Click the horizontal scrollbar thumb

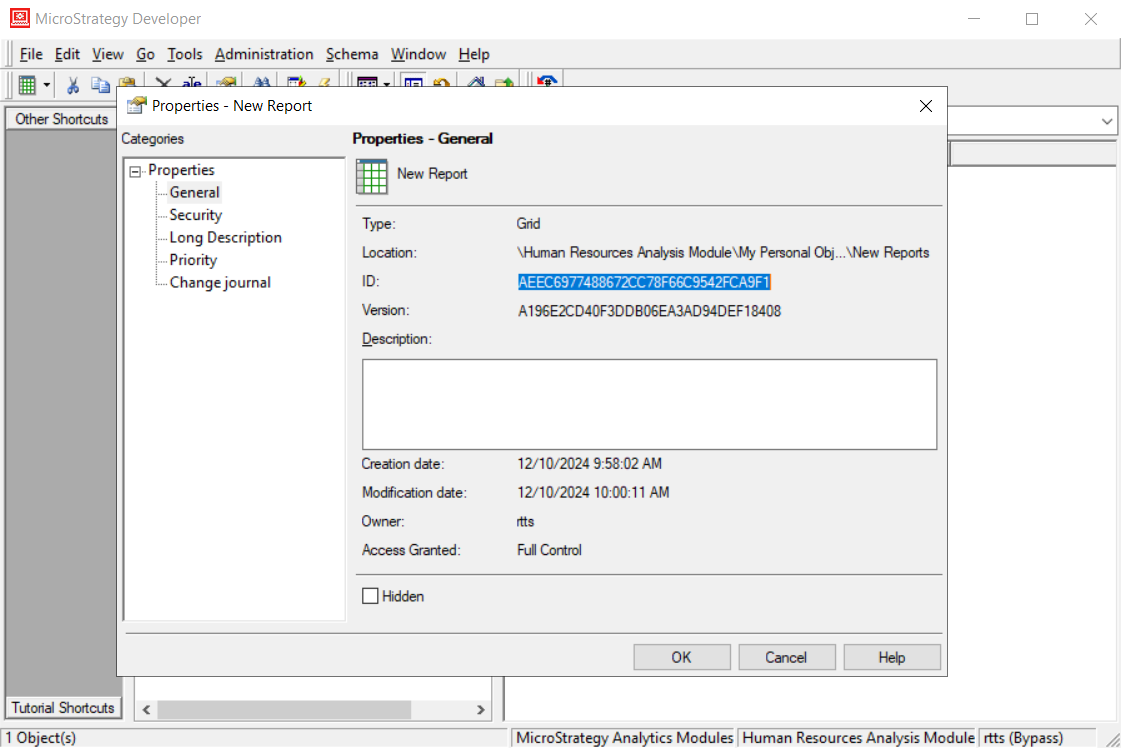(x=284, y=709)
